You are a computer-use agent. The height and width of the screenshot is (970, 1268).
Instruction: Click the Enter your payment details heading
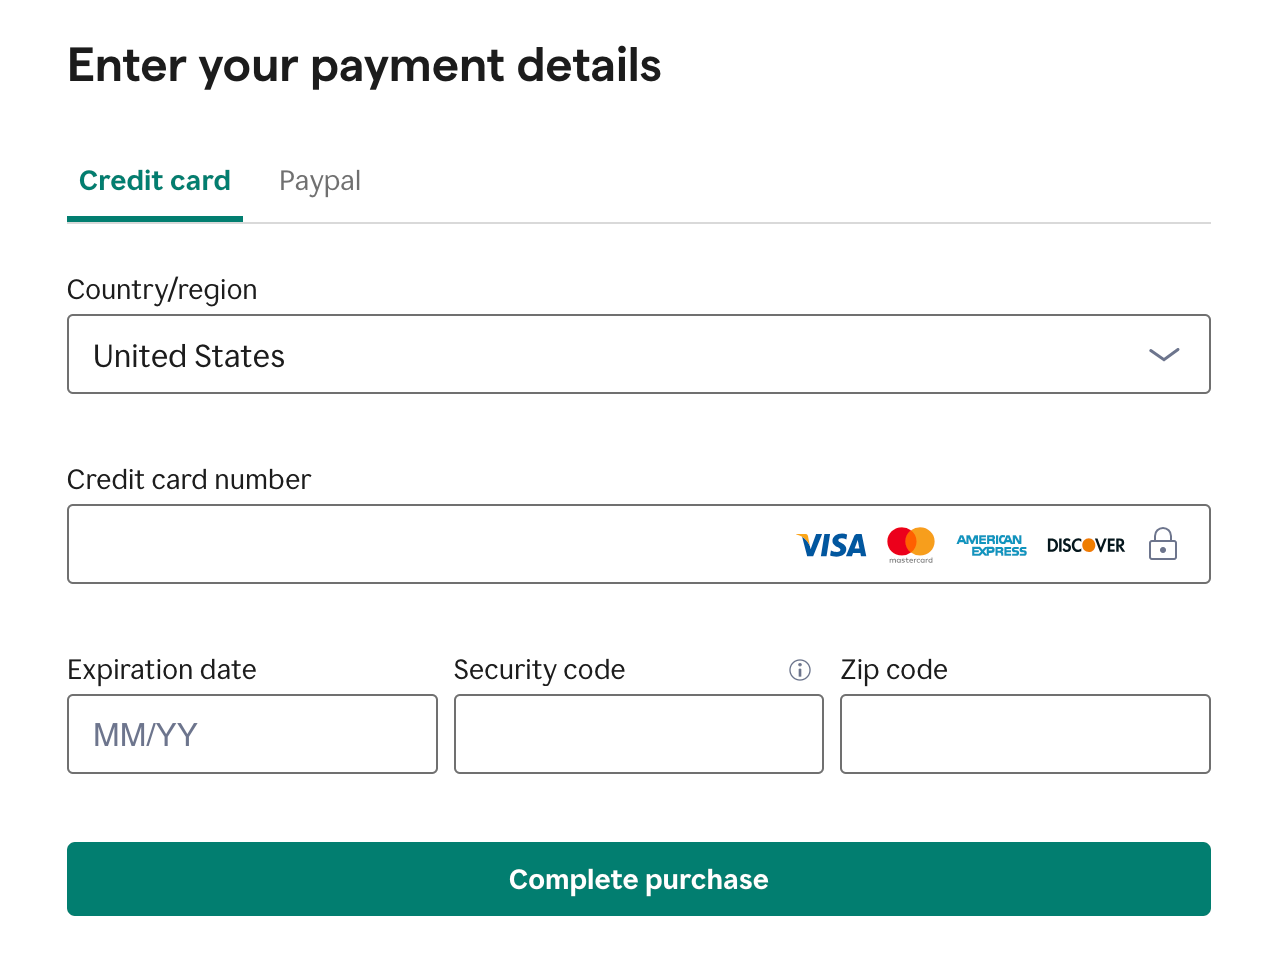pyautogui.click(x=364, y=65)
